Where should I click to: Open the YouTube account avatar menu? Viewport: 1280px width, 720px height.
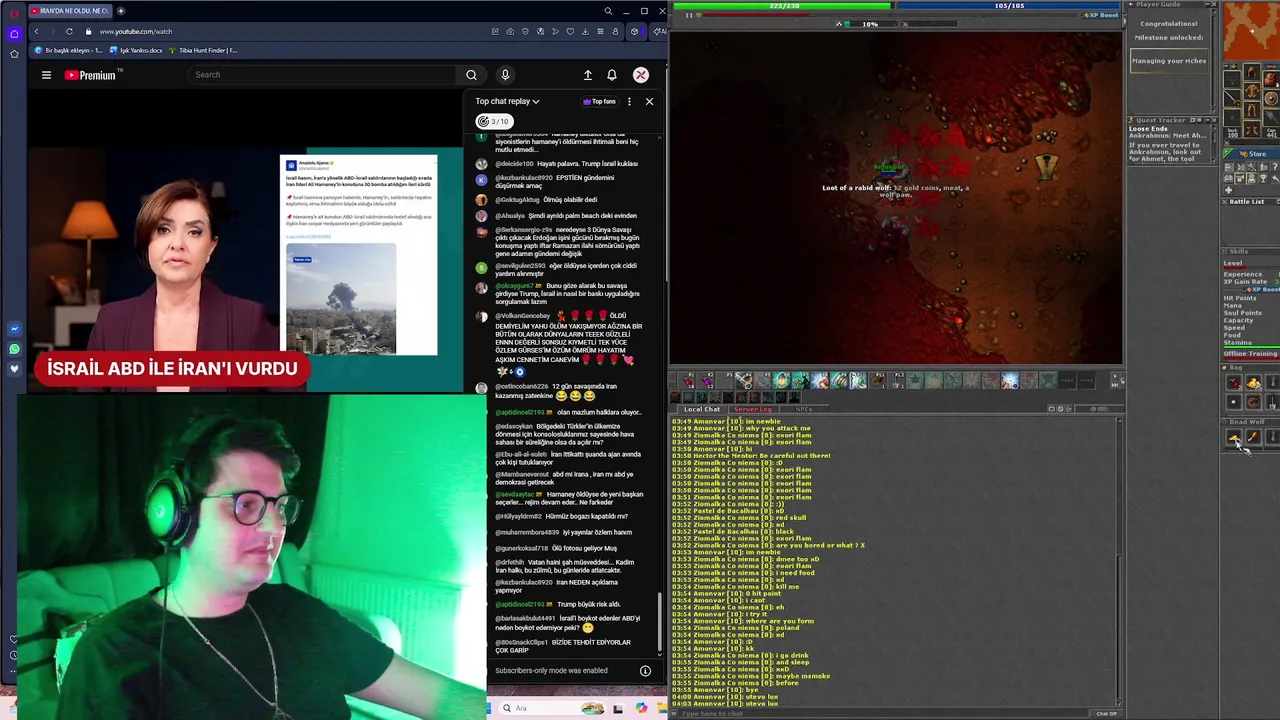pos(641,75)
